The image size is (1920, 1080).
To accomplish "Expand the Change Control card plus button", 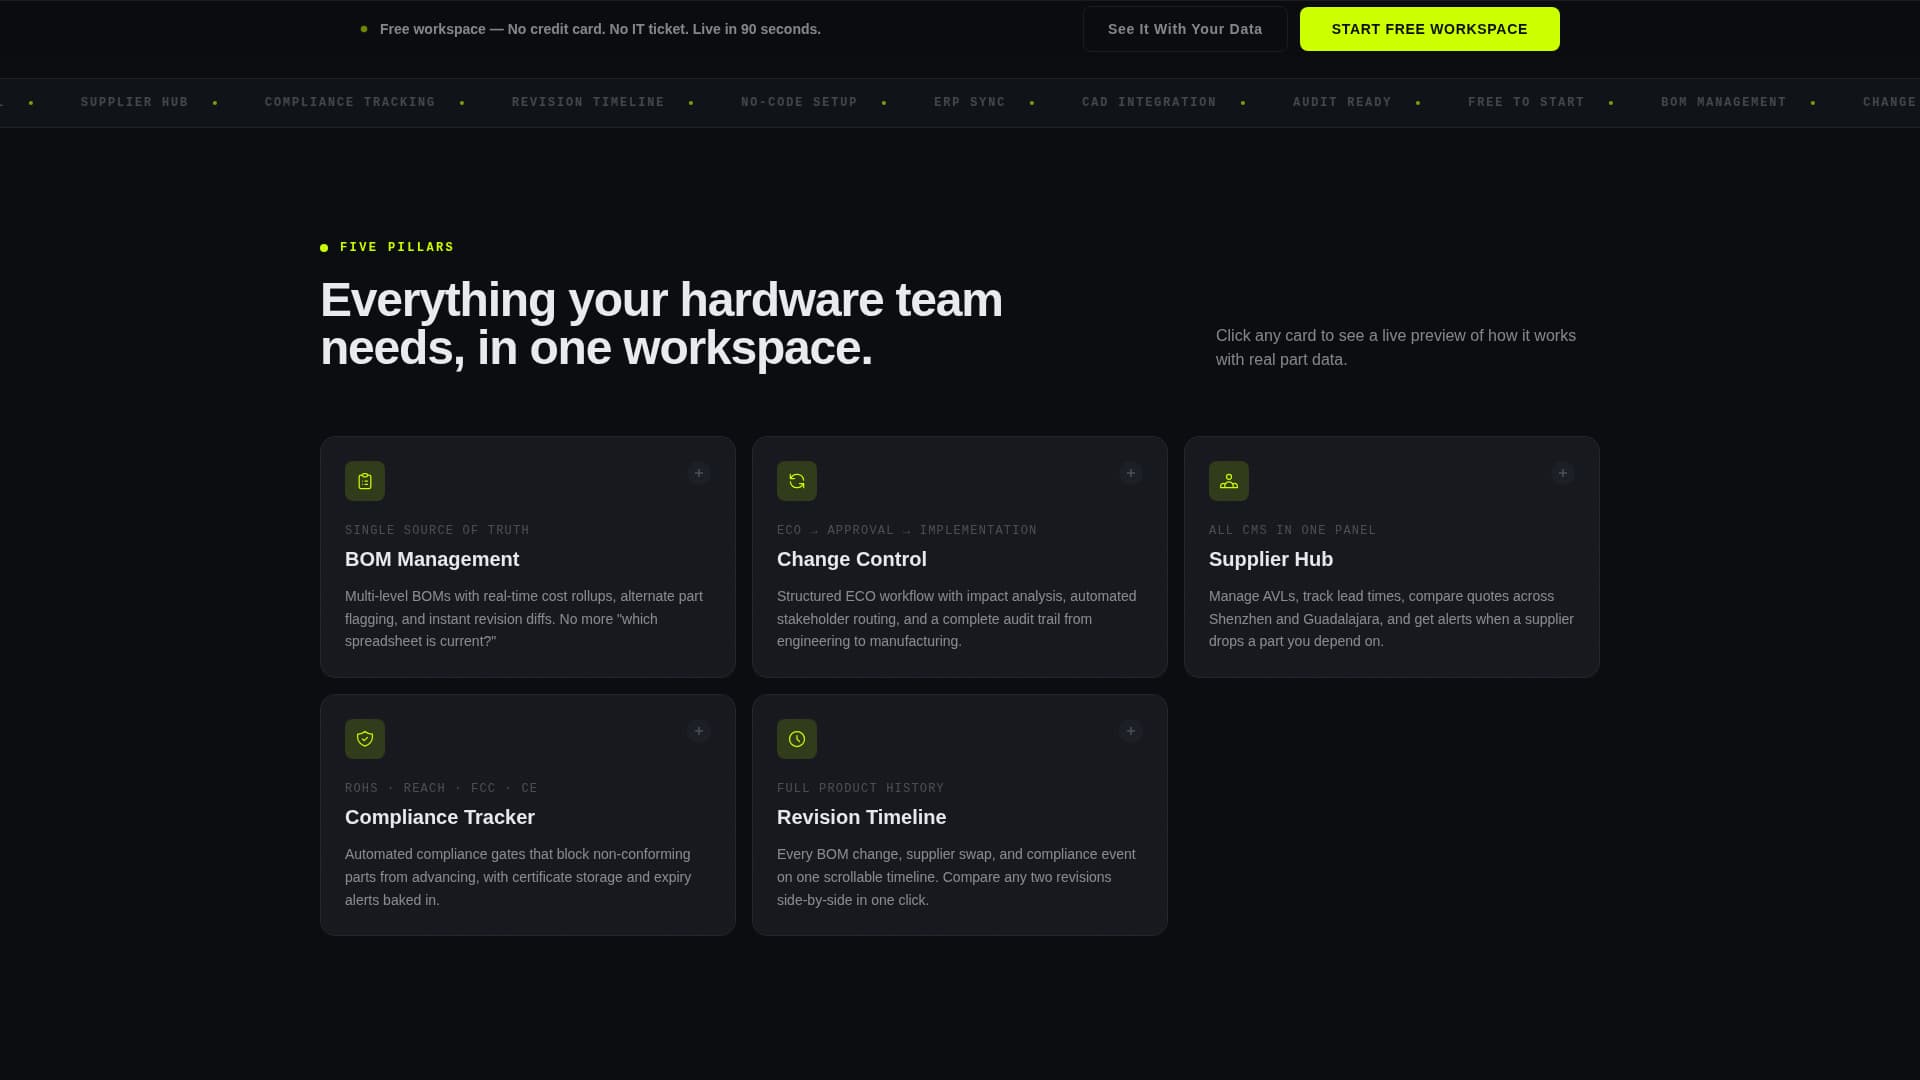I will (1131, 473).
